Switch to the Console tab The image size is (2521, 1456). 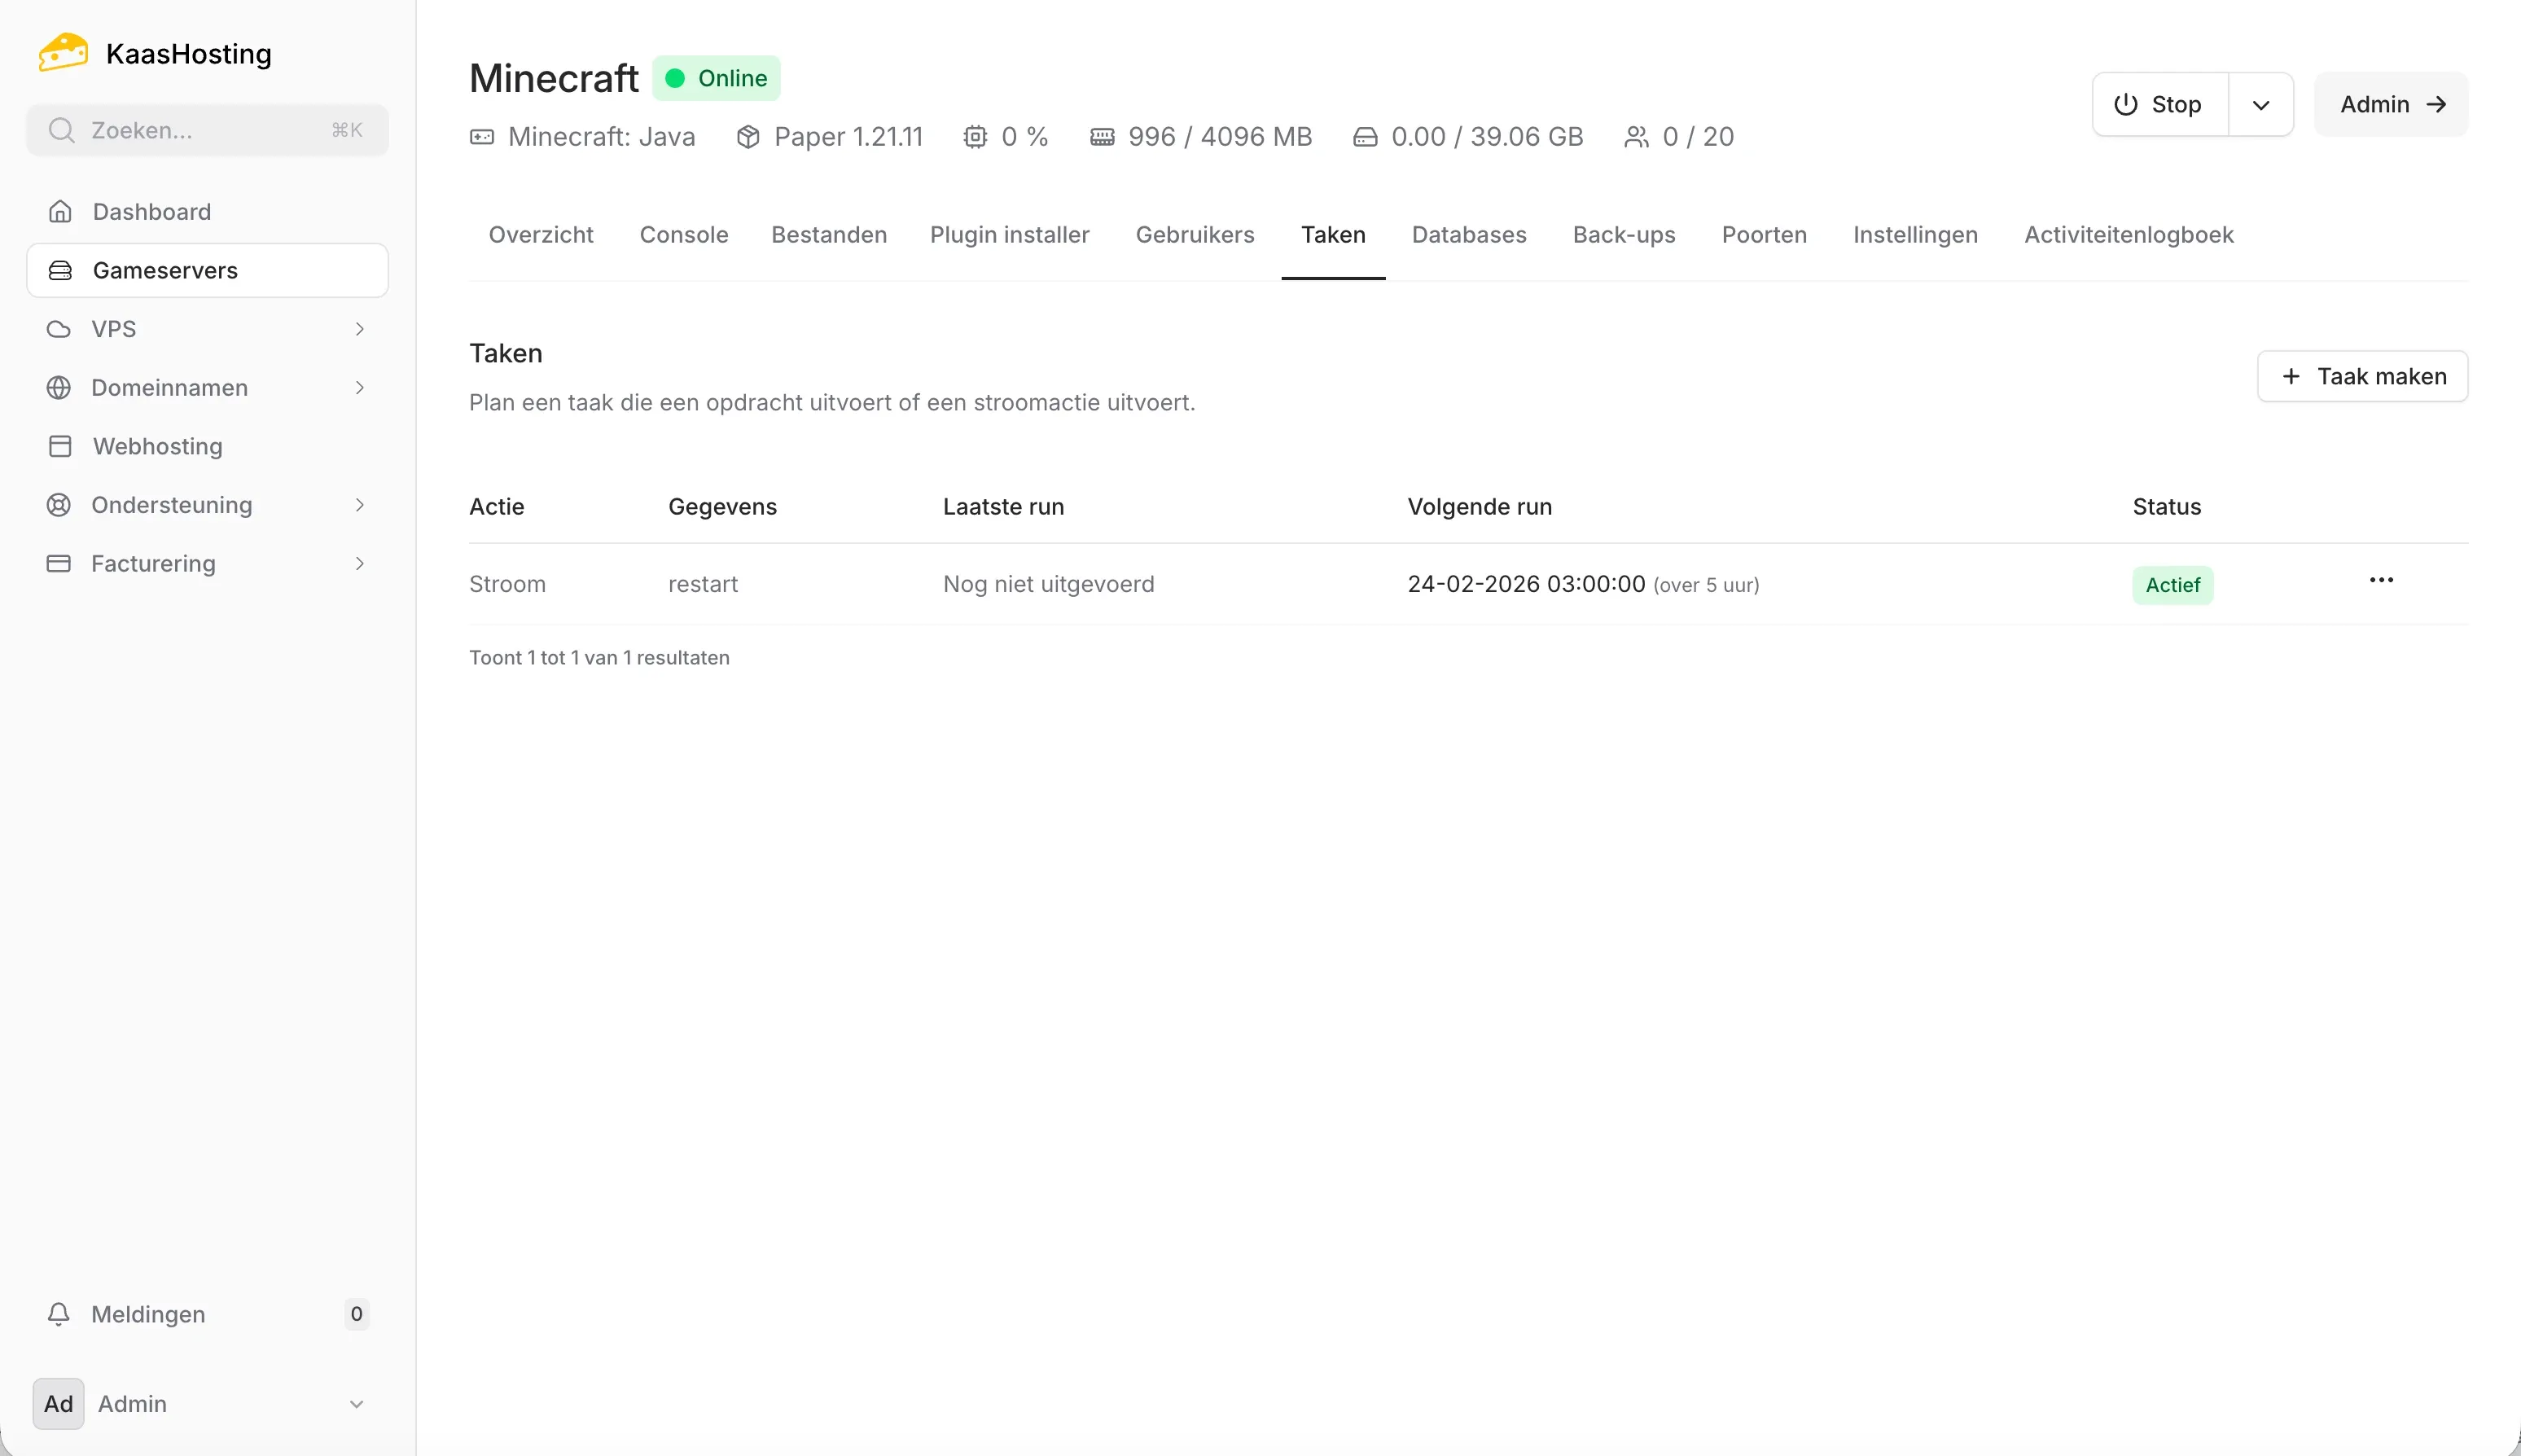click(x=683, y=234)
